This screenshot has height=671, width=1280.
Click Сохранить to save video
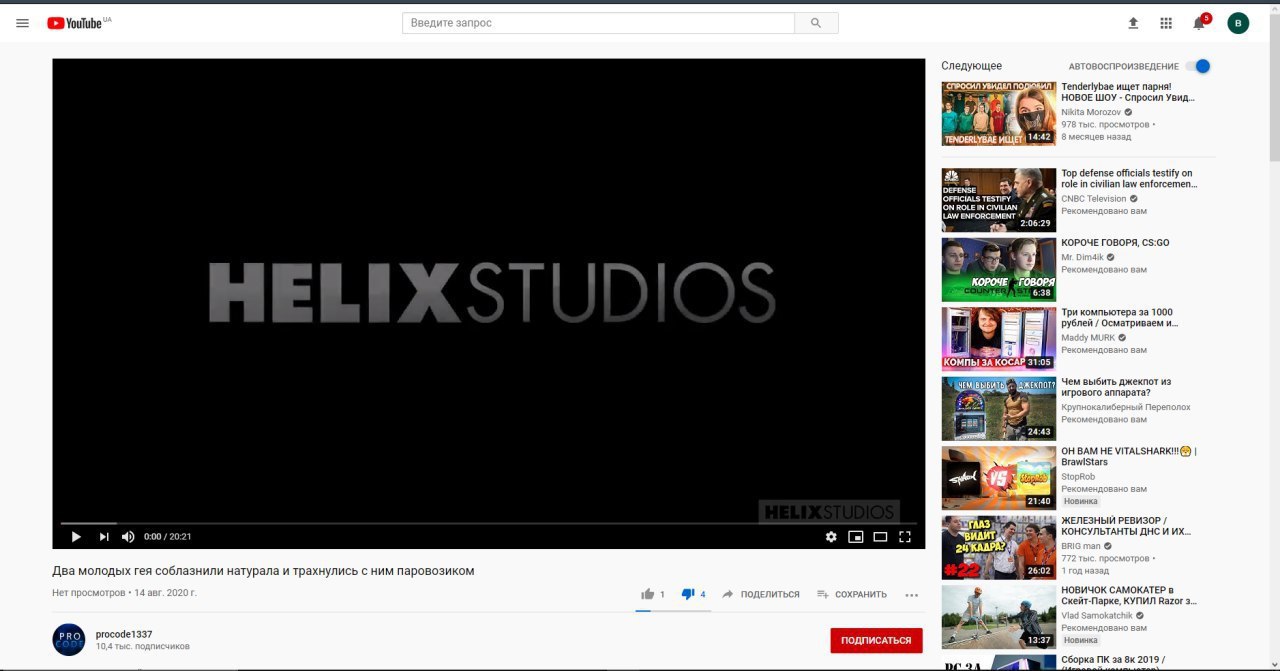(x=852, y=594)
